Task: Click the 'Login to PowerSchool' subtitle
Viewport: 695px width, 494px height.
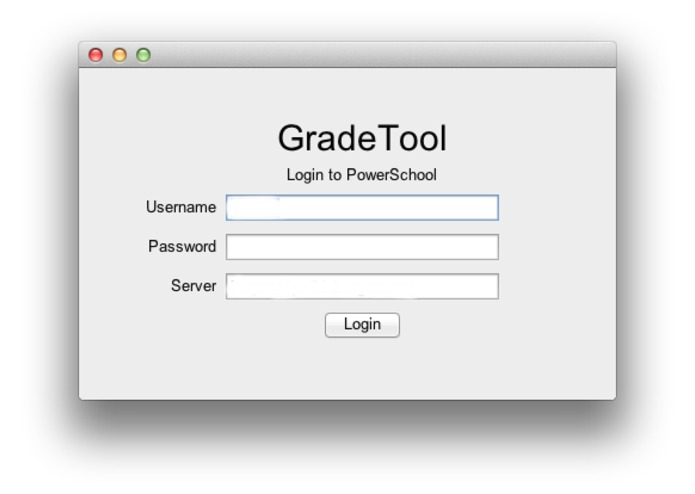Action: (361, 175)
